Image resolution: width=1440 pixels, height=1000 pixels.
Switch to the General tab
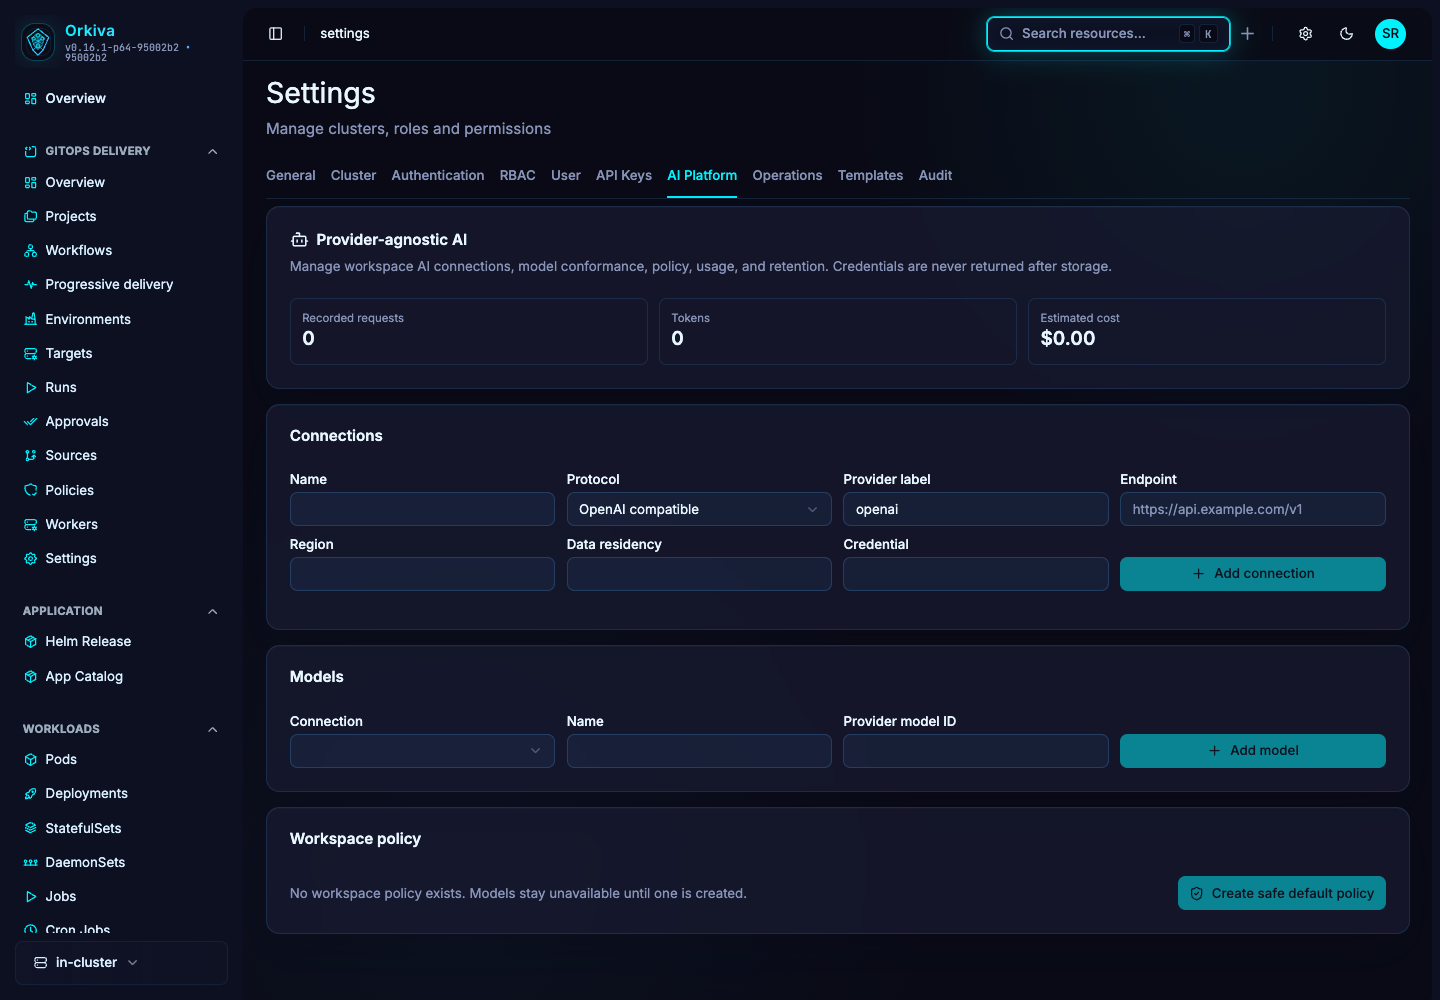[291, 176]
